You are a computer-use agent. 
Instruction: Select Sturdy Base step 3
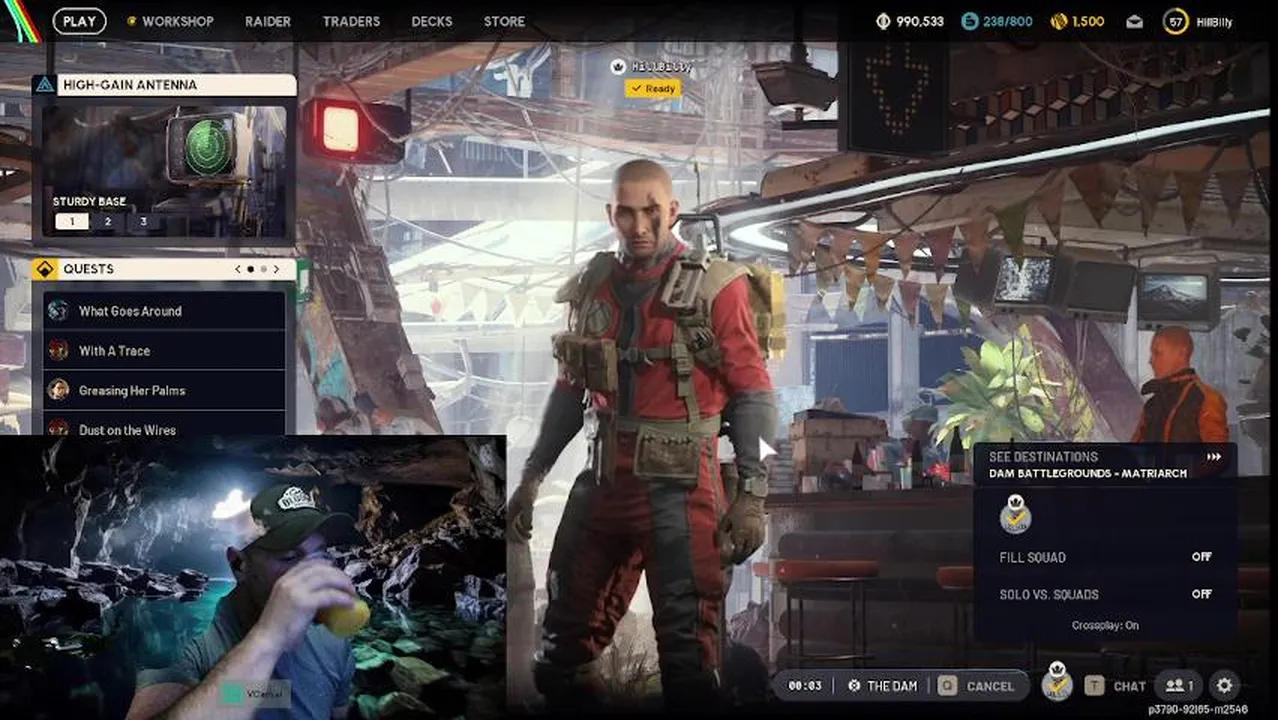(143, 221)
